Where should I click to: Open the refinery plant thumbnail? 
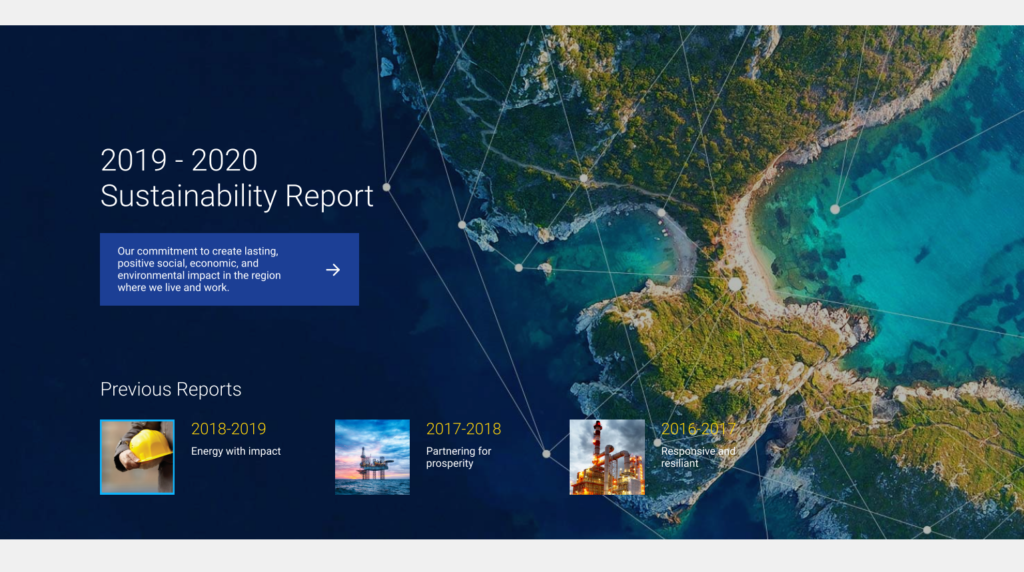(x=607, y=457)
